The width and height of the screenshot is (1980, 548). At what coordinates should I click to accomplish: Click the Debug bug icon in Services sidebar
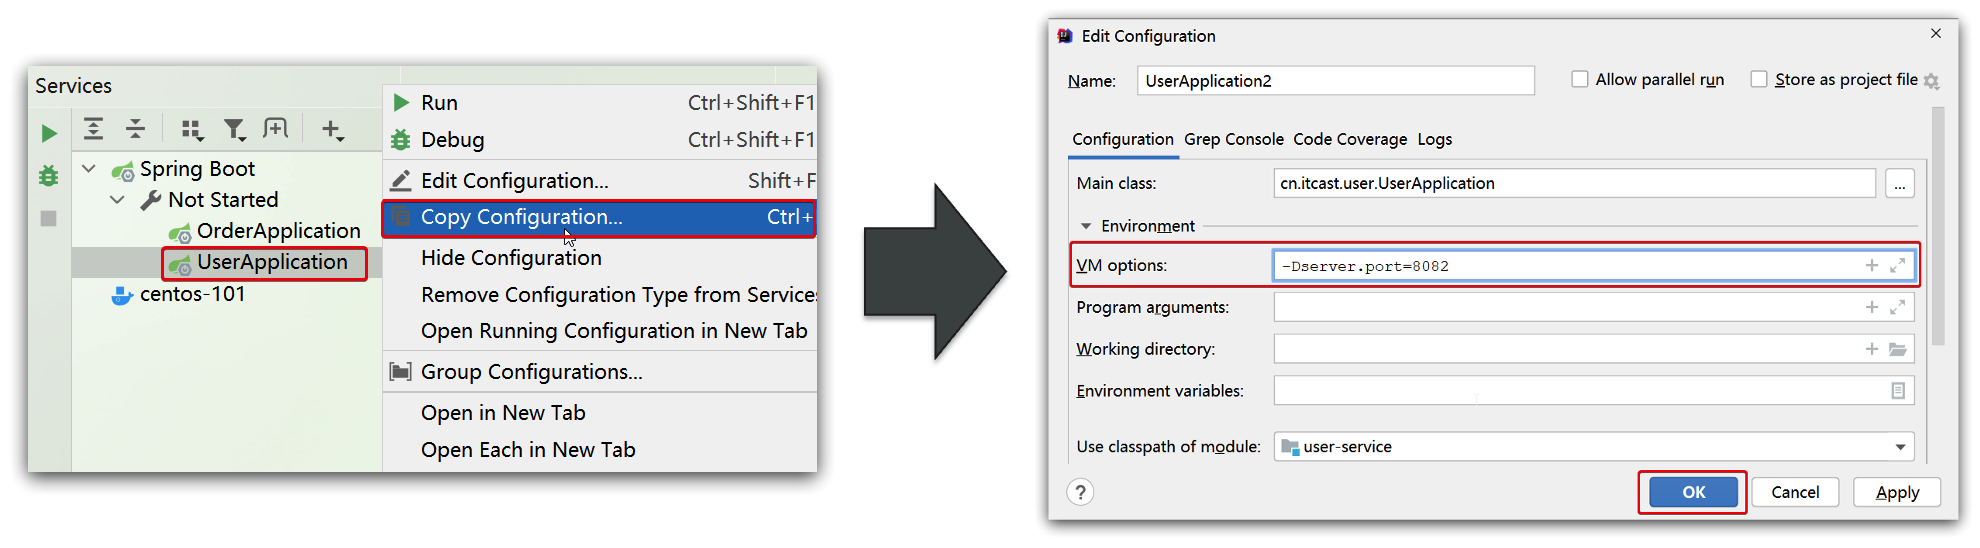click(48, 176)
